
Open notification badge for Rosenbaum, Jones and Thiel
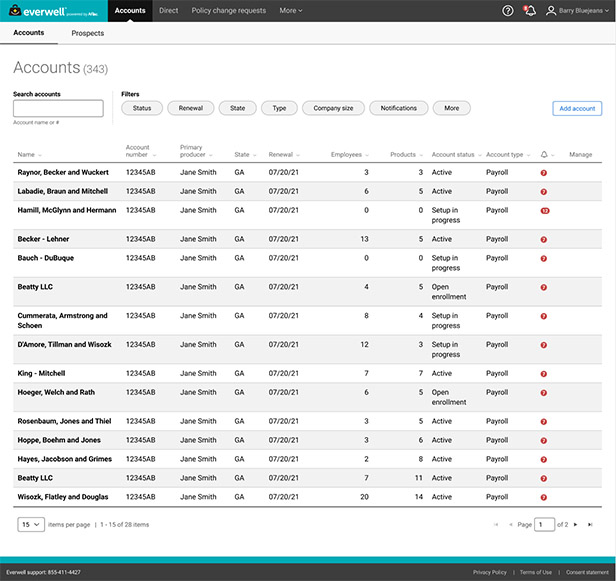pyautogui.click(x=544, y=422)
